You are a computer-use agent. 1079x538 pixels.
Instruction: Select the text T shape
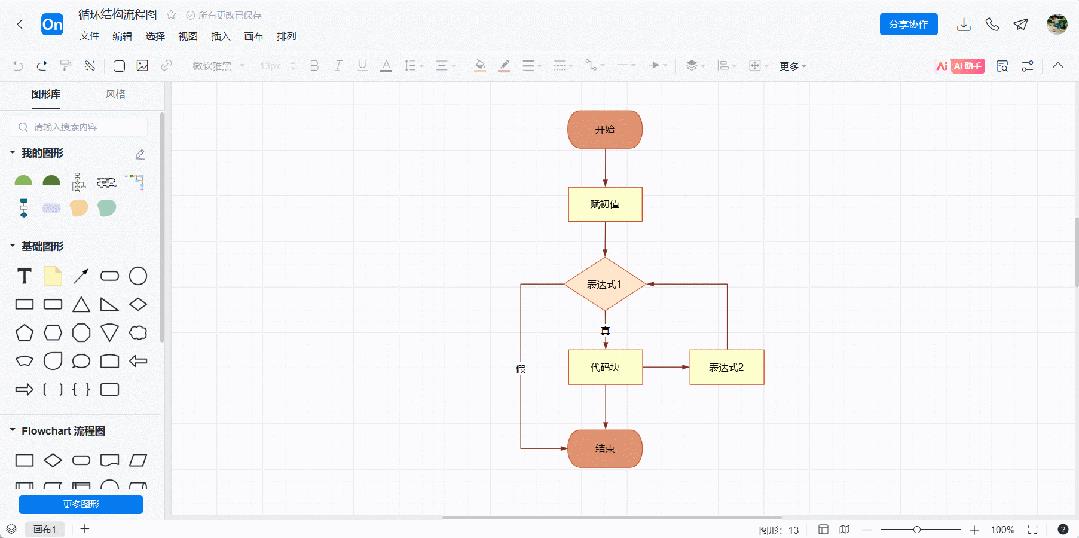tap(24, 277)
